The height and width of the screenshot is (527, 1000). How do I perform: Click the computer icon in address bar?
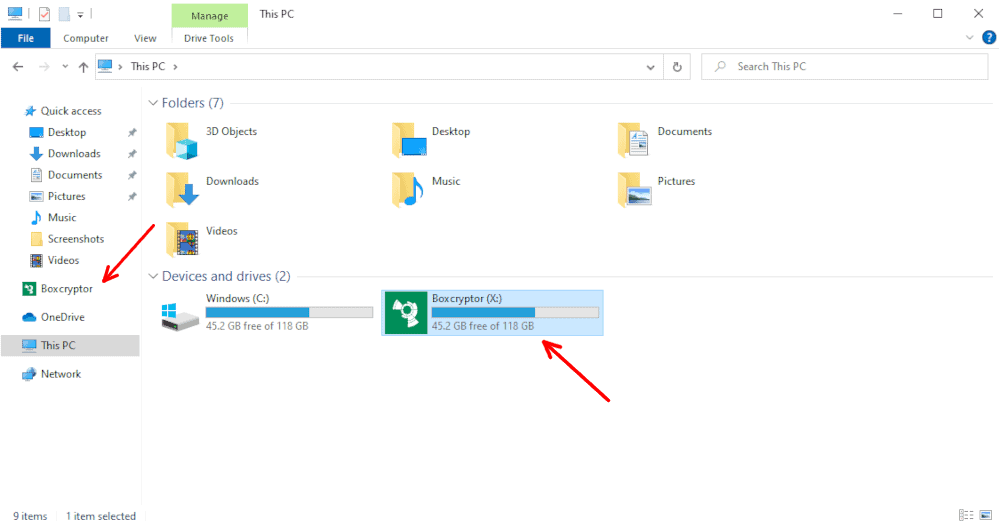pos(105,66)
